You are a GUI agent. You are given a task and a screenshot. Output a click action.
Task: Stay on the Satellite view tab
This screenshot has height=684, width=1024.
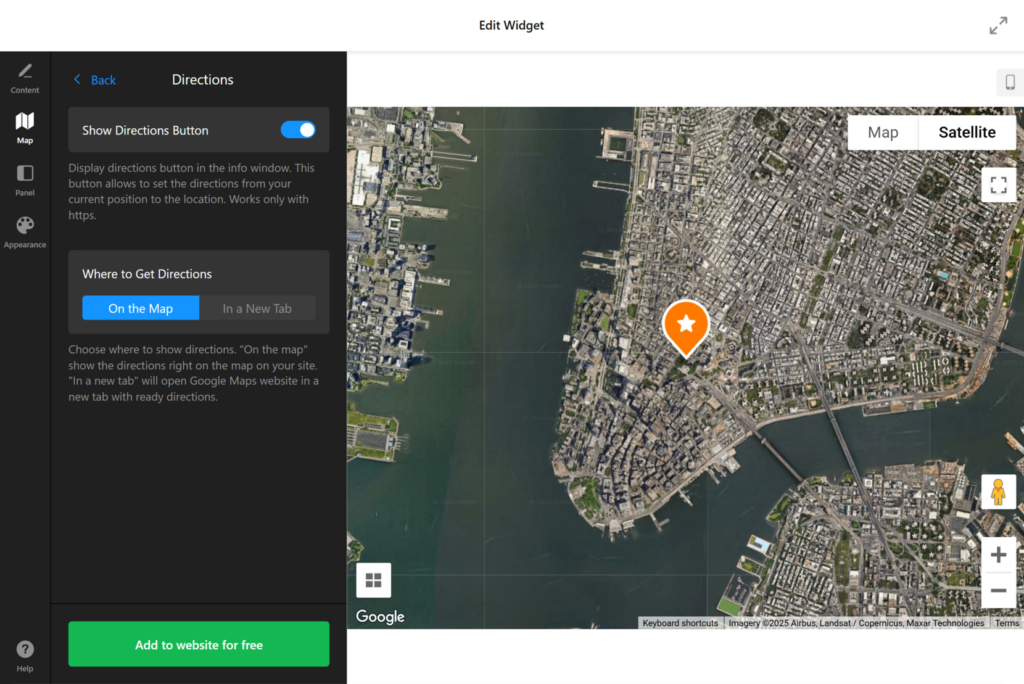pos(966,131)
